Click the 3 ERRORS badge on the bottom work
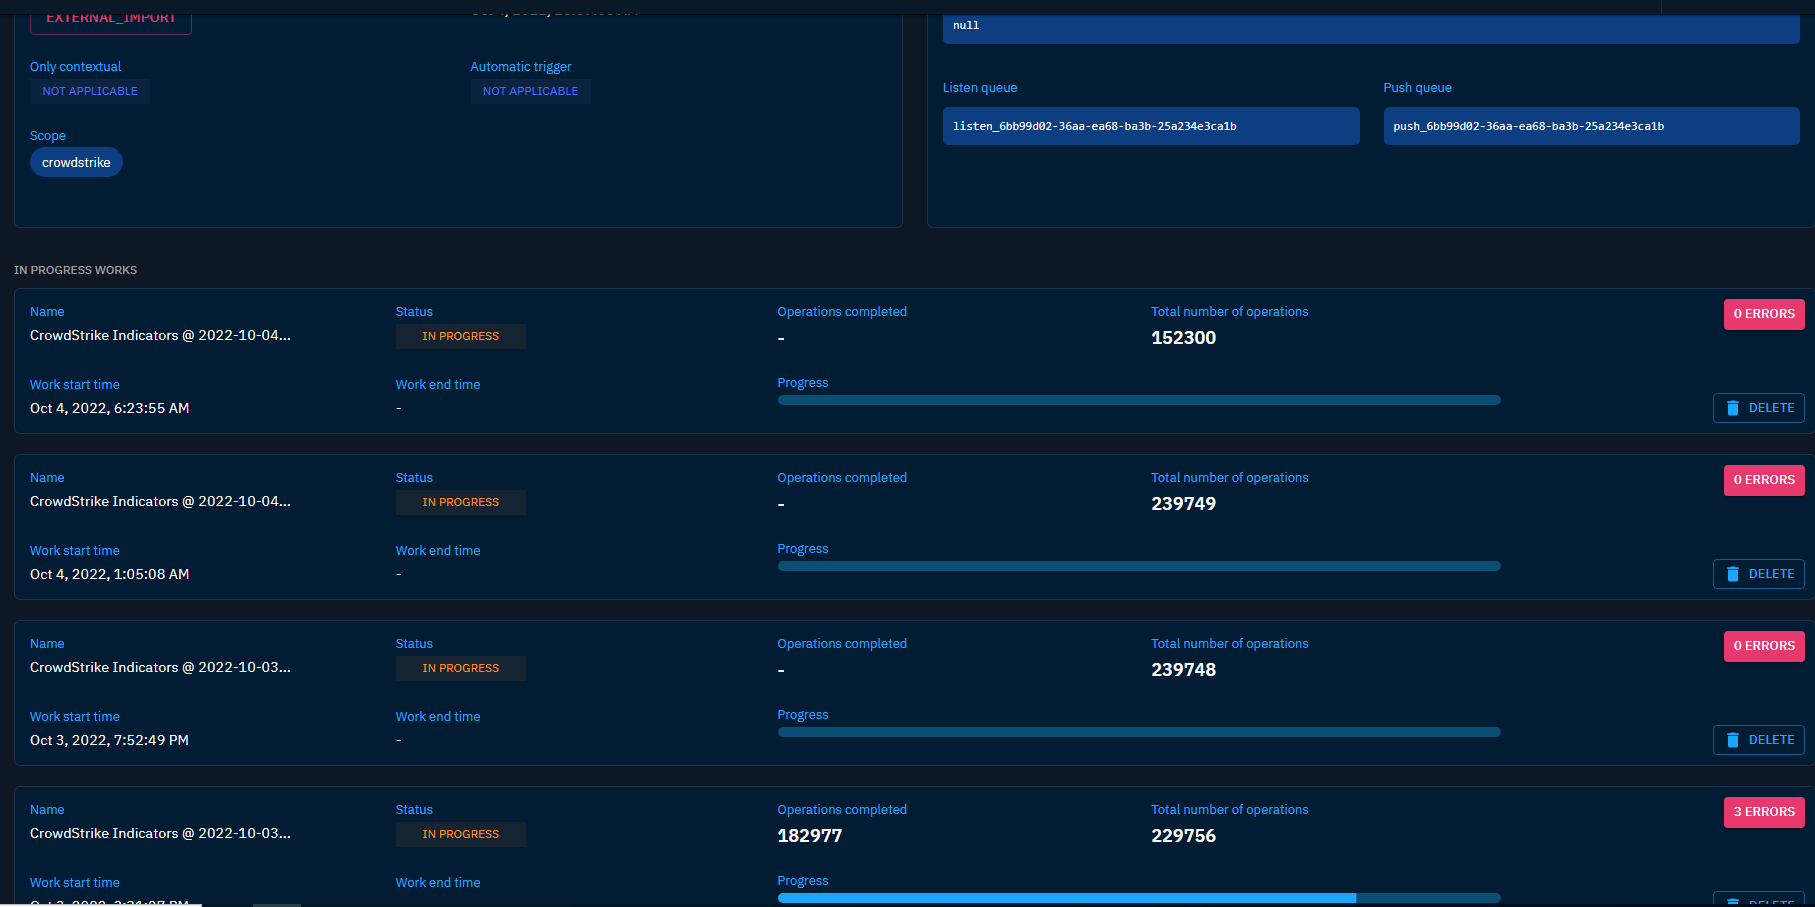The height and width of the screenshot is (907, 1815). pyautogui.click(x=1763, y=811)
